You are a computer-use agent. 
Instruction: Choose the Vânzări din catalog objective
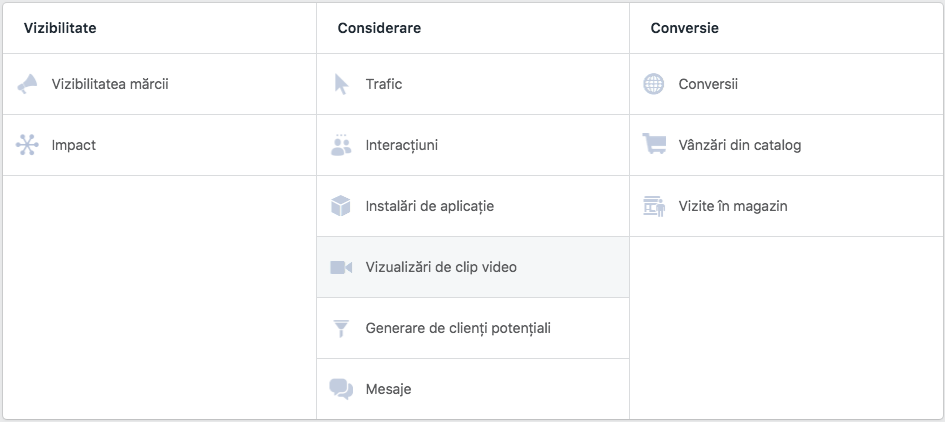point(739,145)
